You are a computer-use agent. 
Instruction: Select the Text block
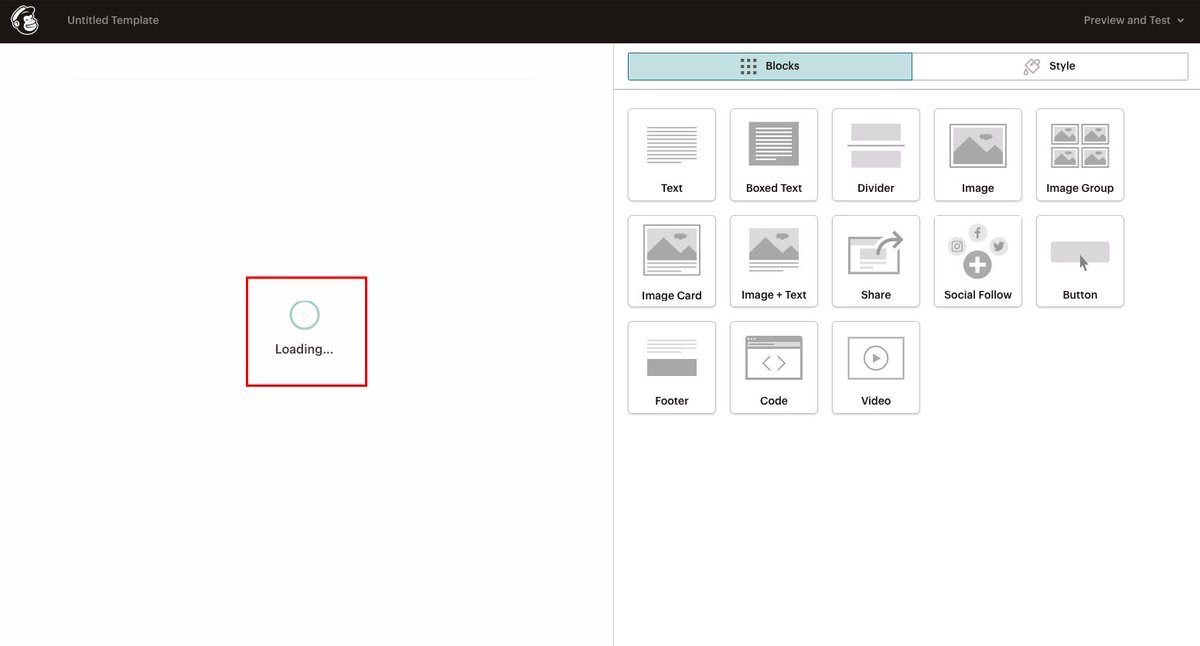[x=672, y=154]
